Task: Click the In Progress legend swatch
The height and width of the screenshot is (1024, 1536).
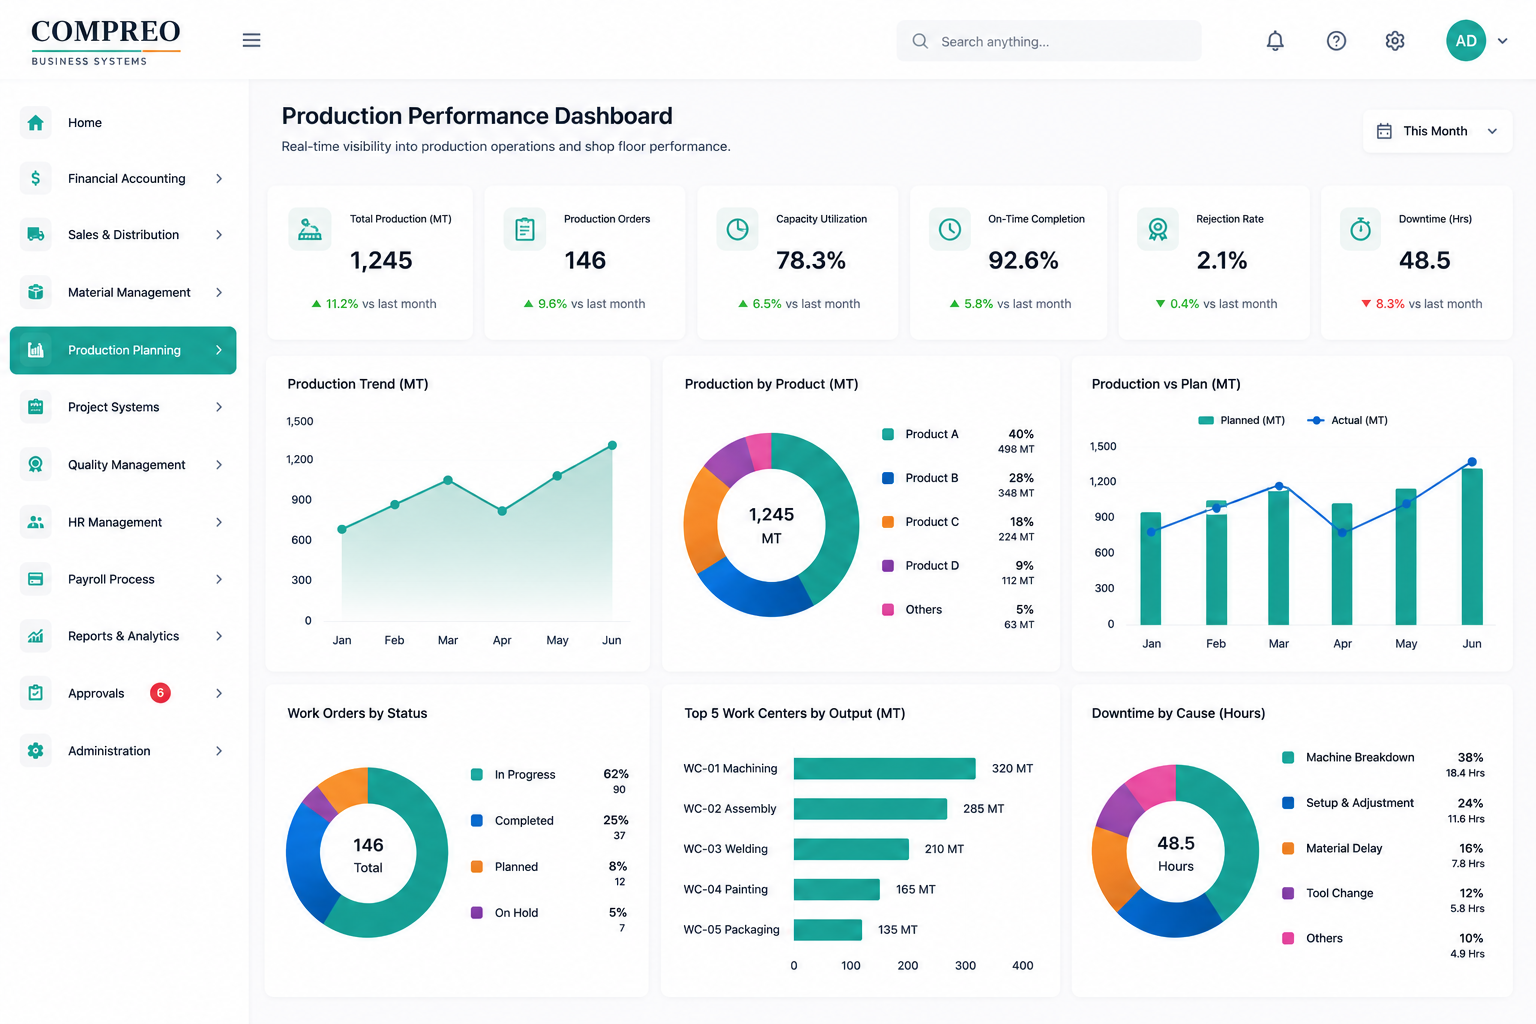Action: [x=477, y=774]
